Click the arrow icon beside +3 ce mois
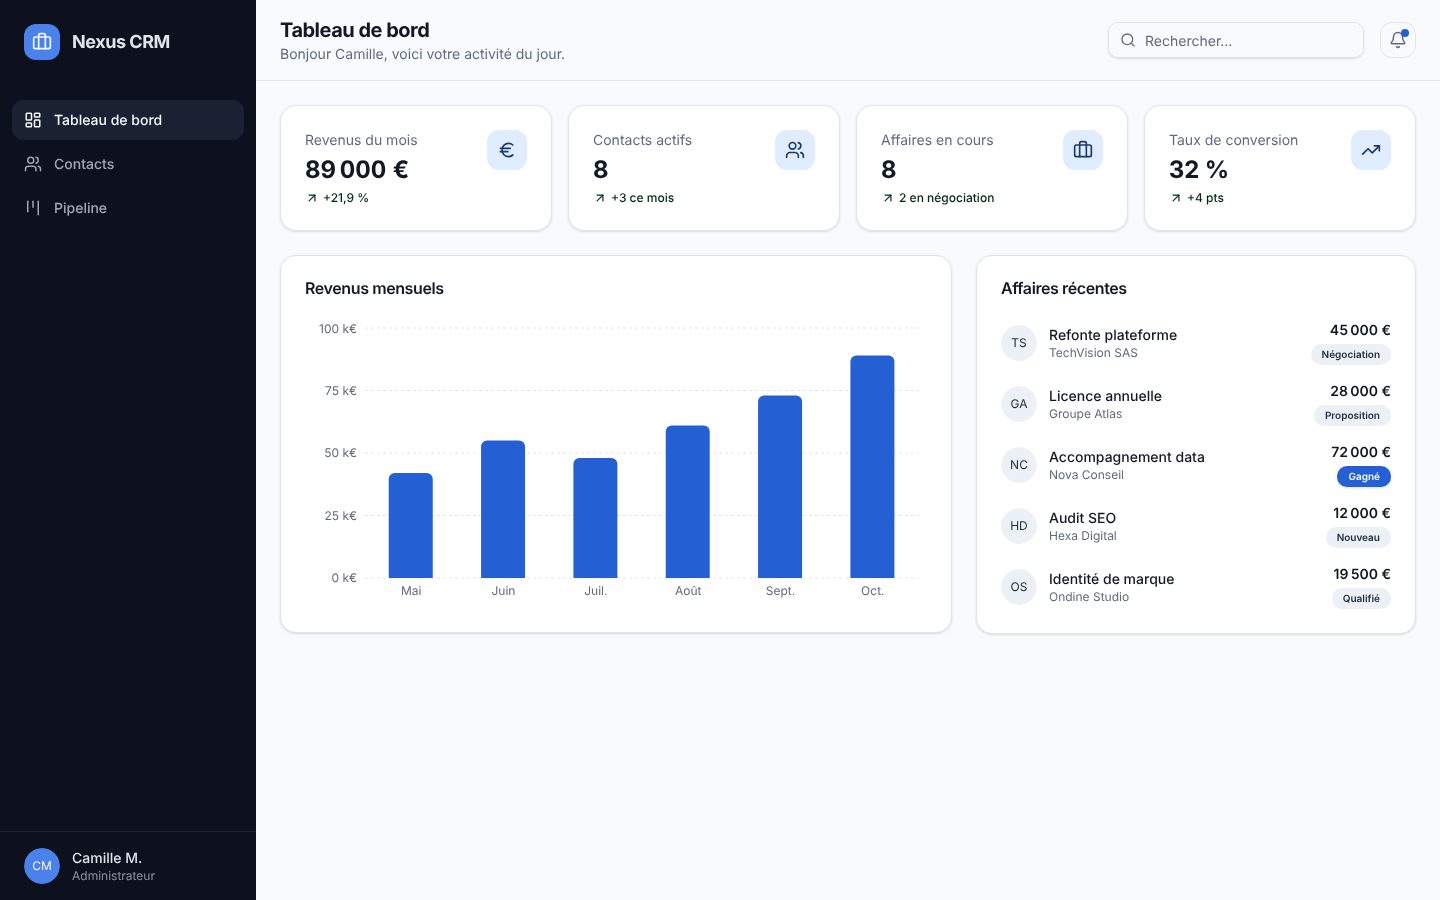 [x=600, y=198]
